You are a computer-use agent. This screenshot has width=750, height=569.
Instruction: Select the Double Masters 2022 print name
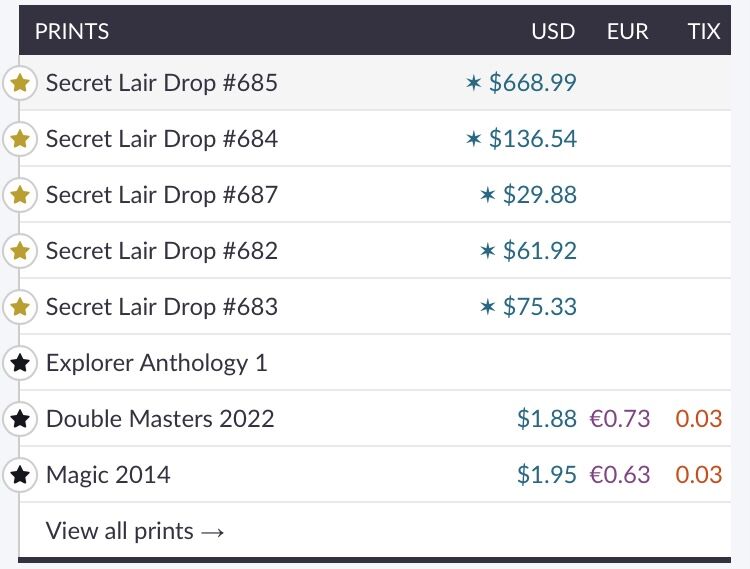tap(160, 419)
